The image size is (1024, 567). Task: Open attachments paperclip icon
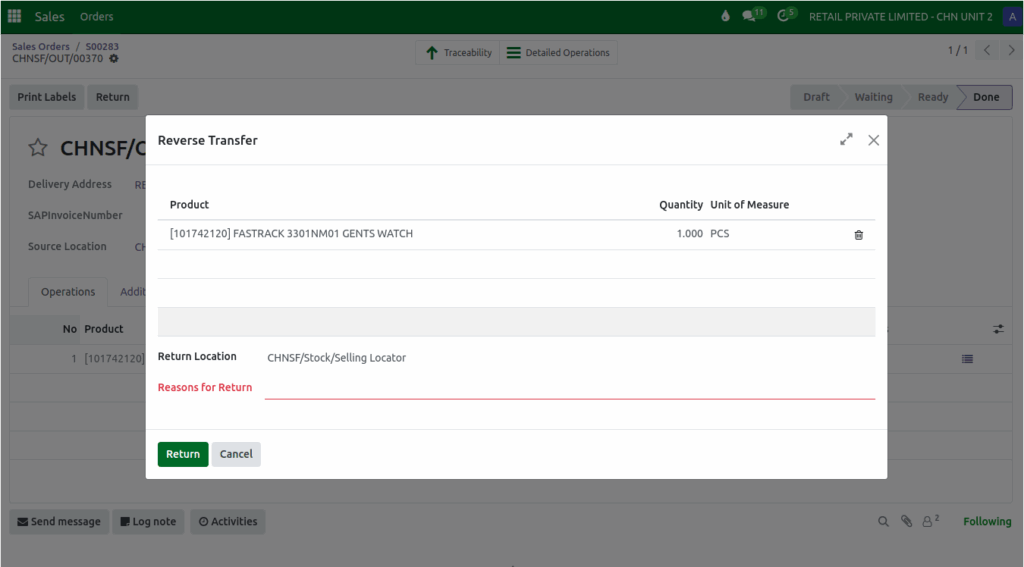coord(906,521)
